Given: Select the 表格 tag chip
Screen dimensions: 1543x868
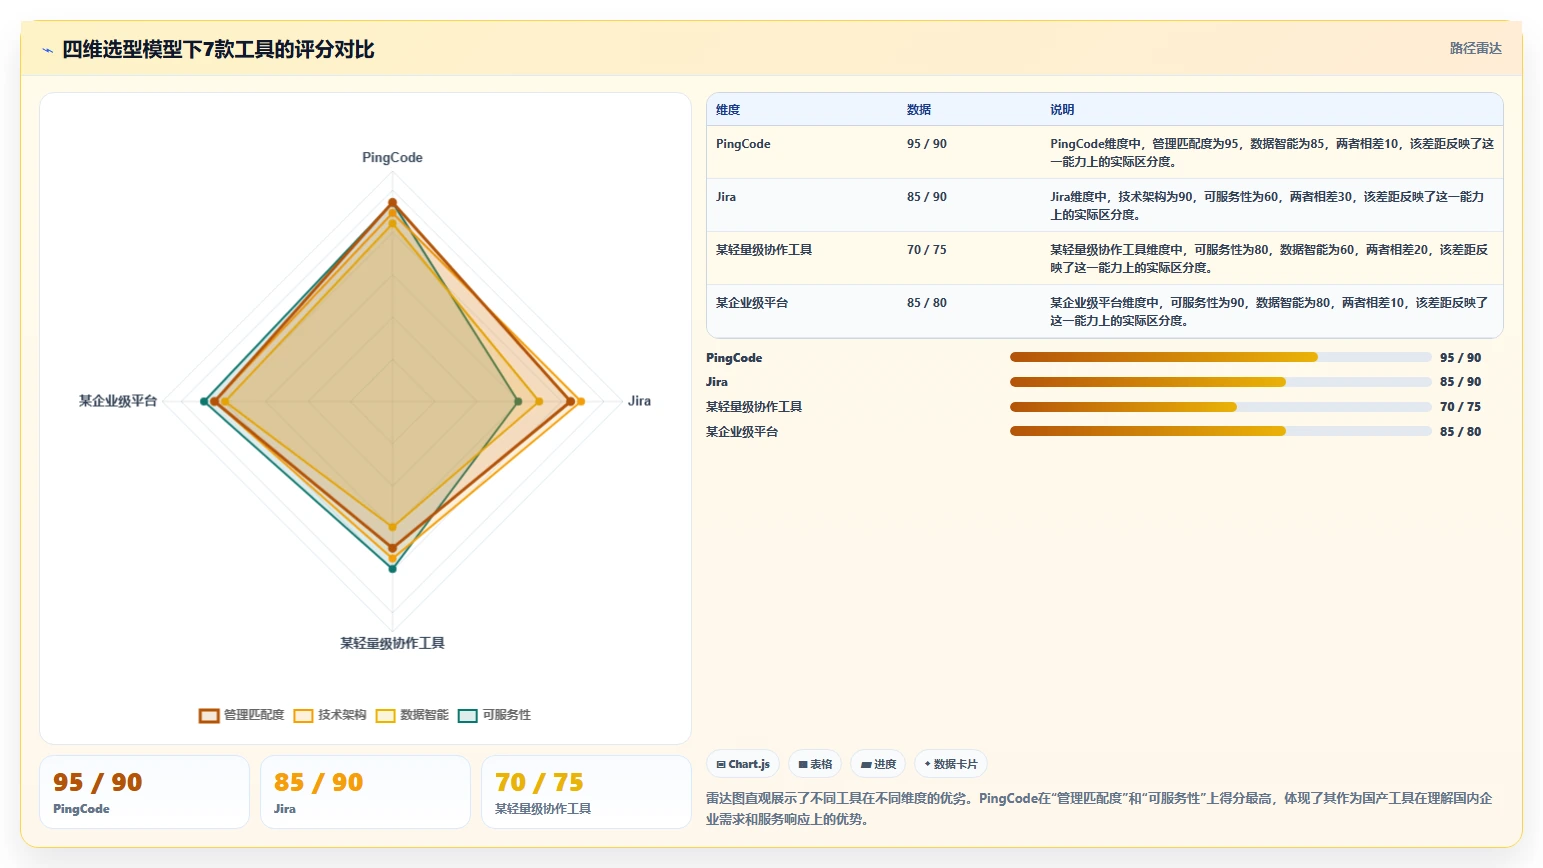Looking at the screenshot, I should click(x=815, y=764).
